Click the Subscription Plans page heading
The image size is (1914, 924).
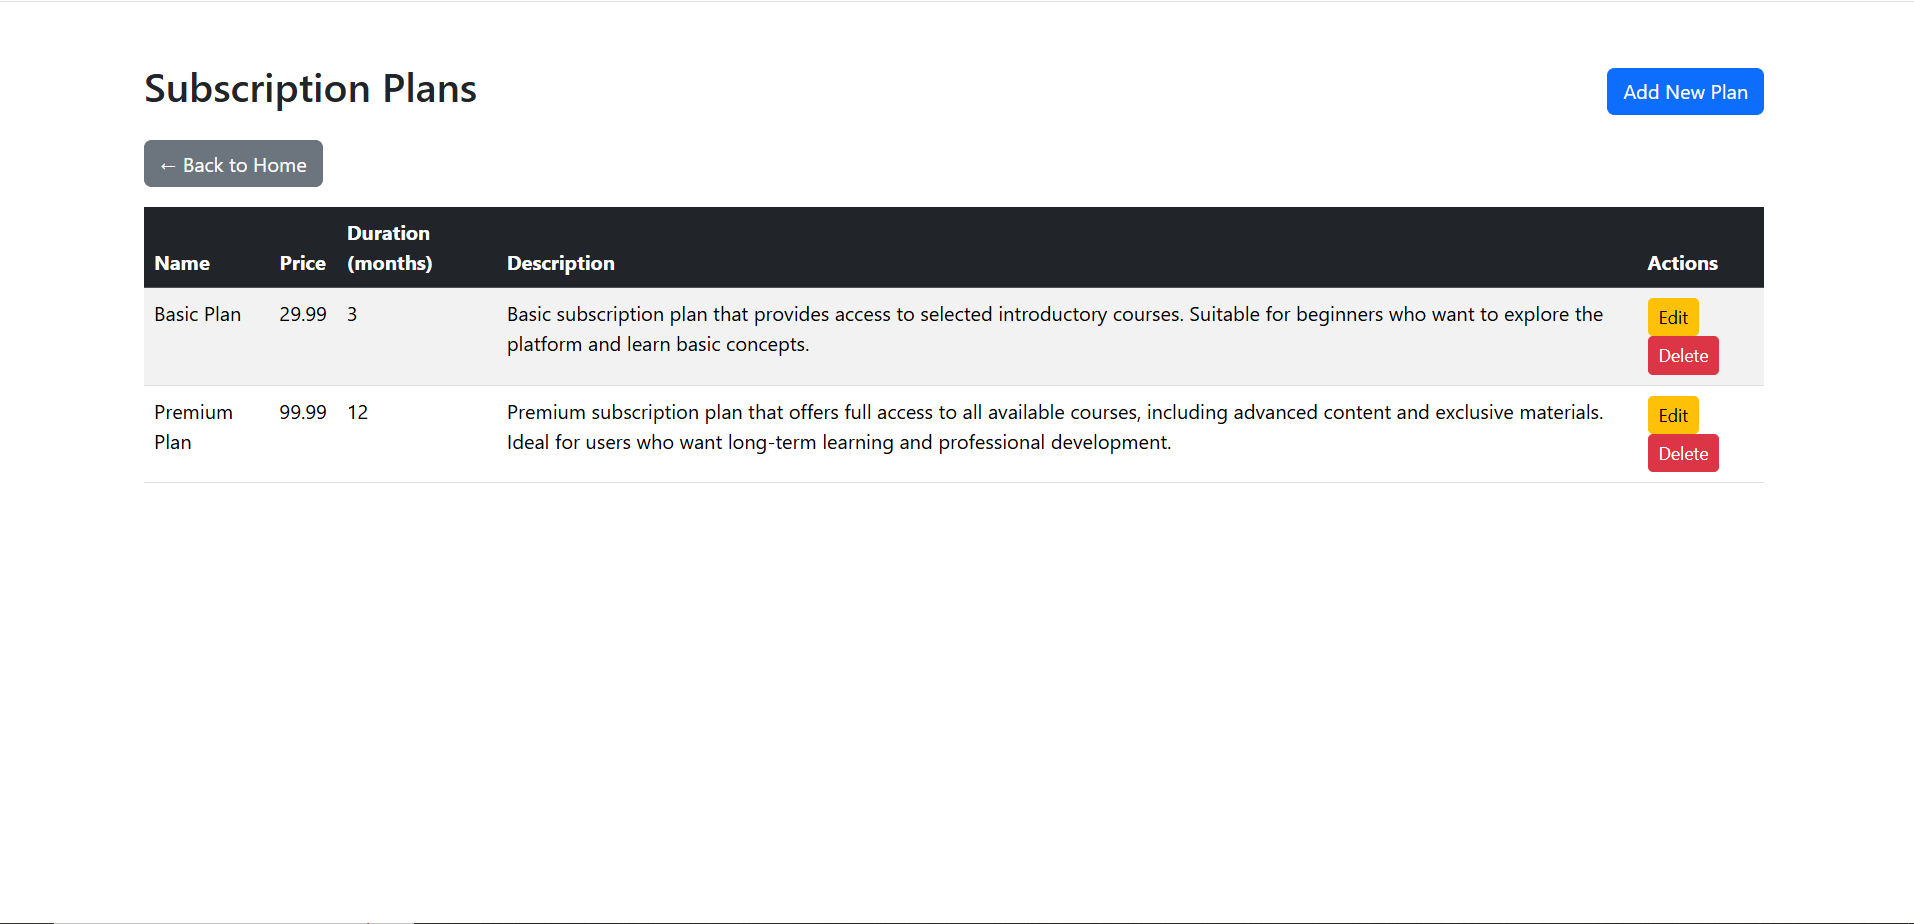[x=310, y=89]
